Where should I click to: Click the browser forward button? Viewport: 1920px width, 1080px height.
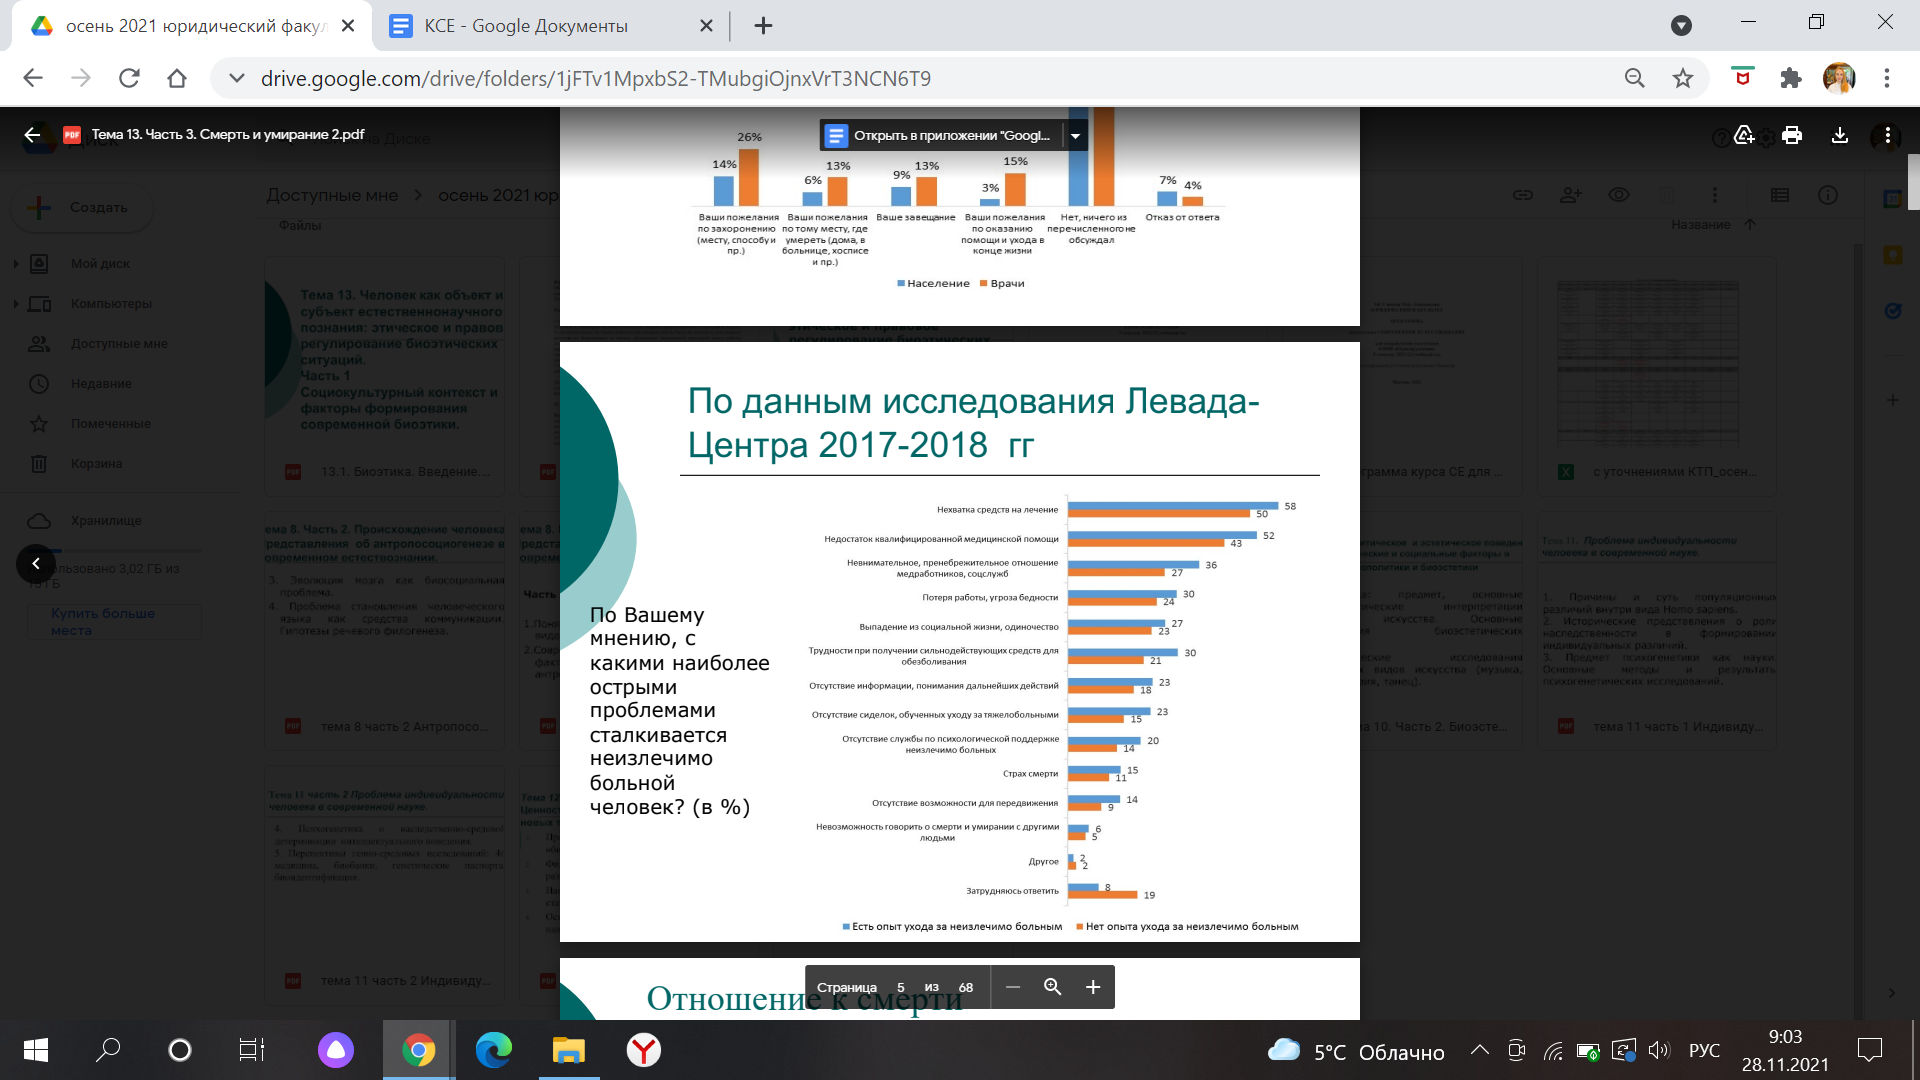tap(81, 78)
